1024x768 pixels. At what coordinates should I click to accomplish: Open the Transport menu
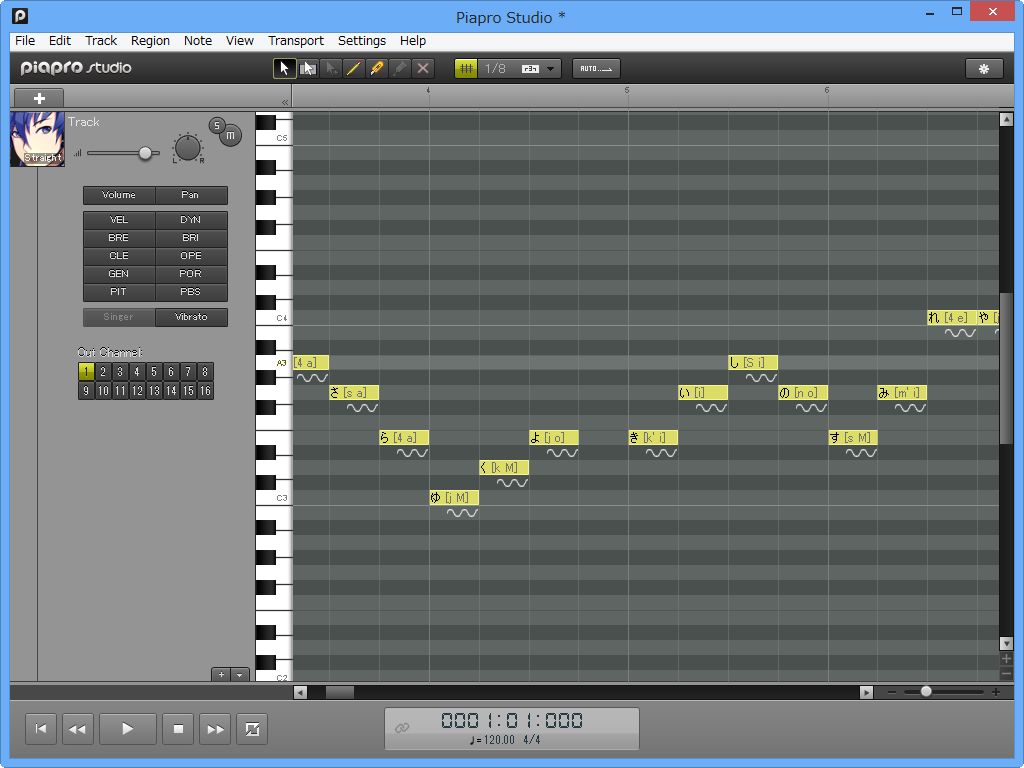(x=296, y=40)
